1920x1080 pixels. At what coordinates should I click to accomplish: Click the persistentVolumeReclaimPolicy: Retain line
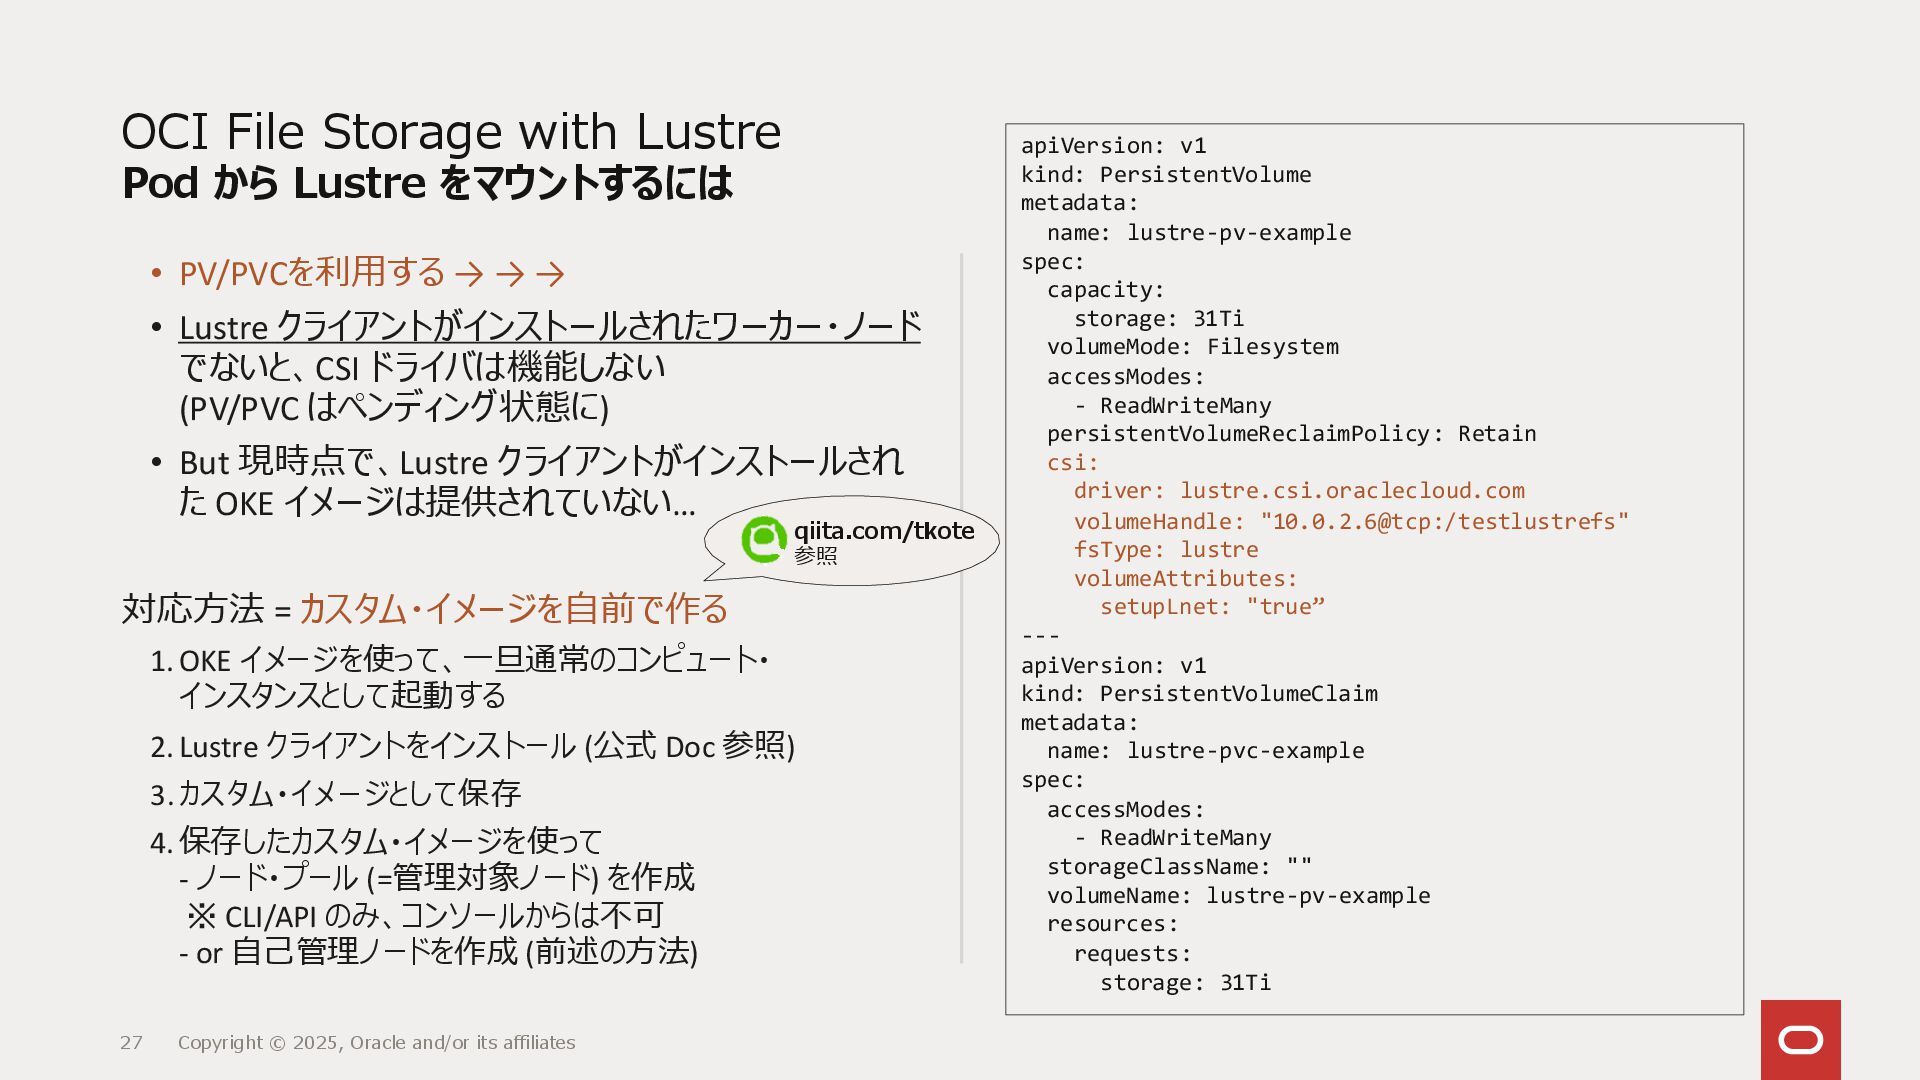tap(1290, 434)
